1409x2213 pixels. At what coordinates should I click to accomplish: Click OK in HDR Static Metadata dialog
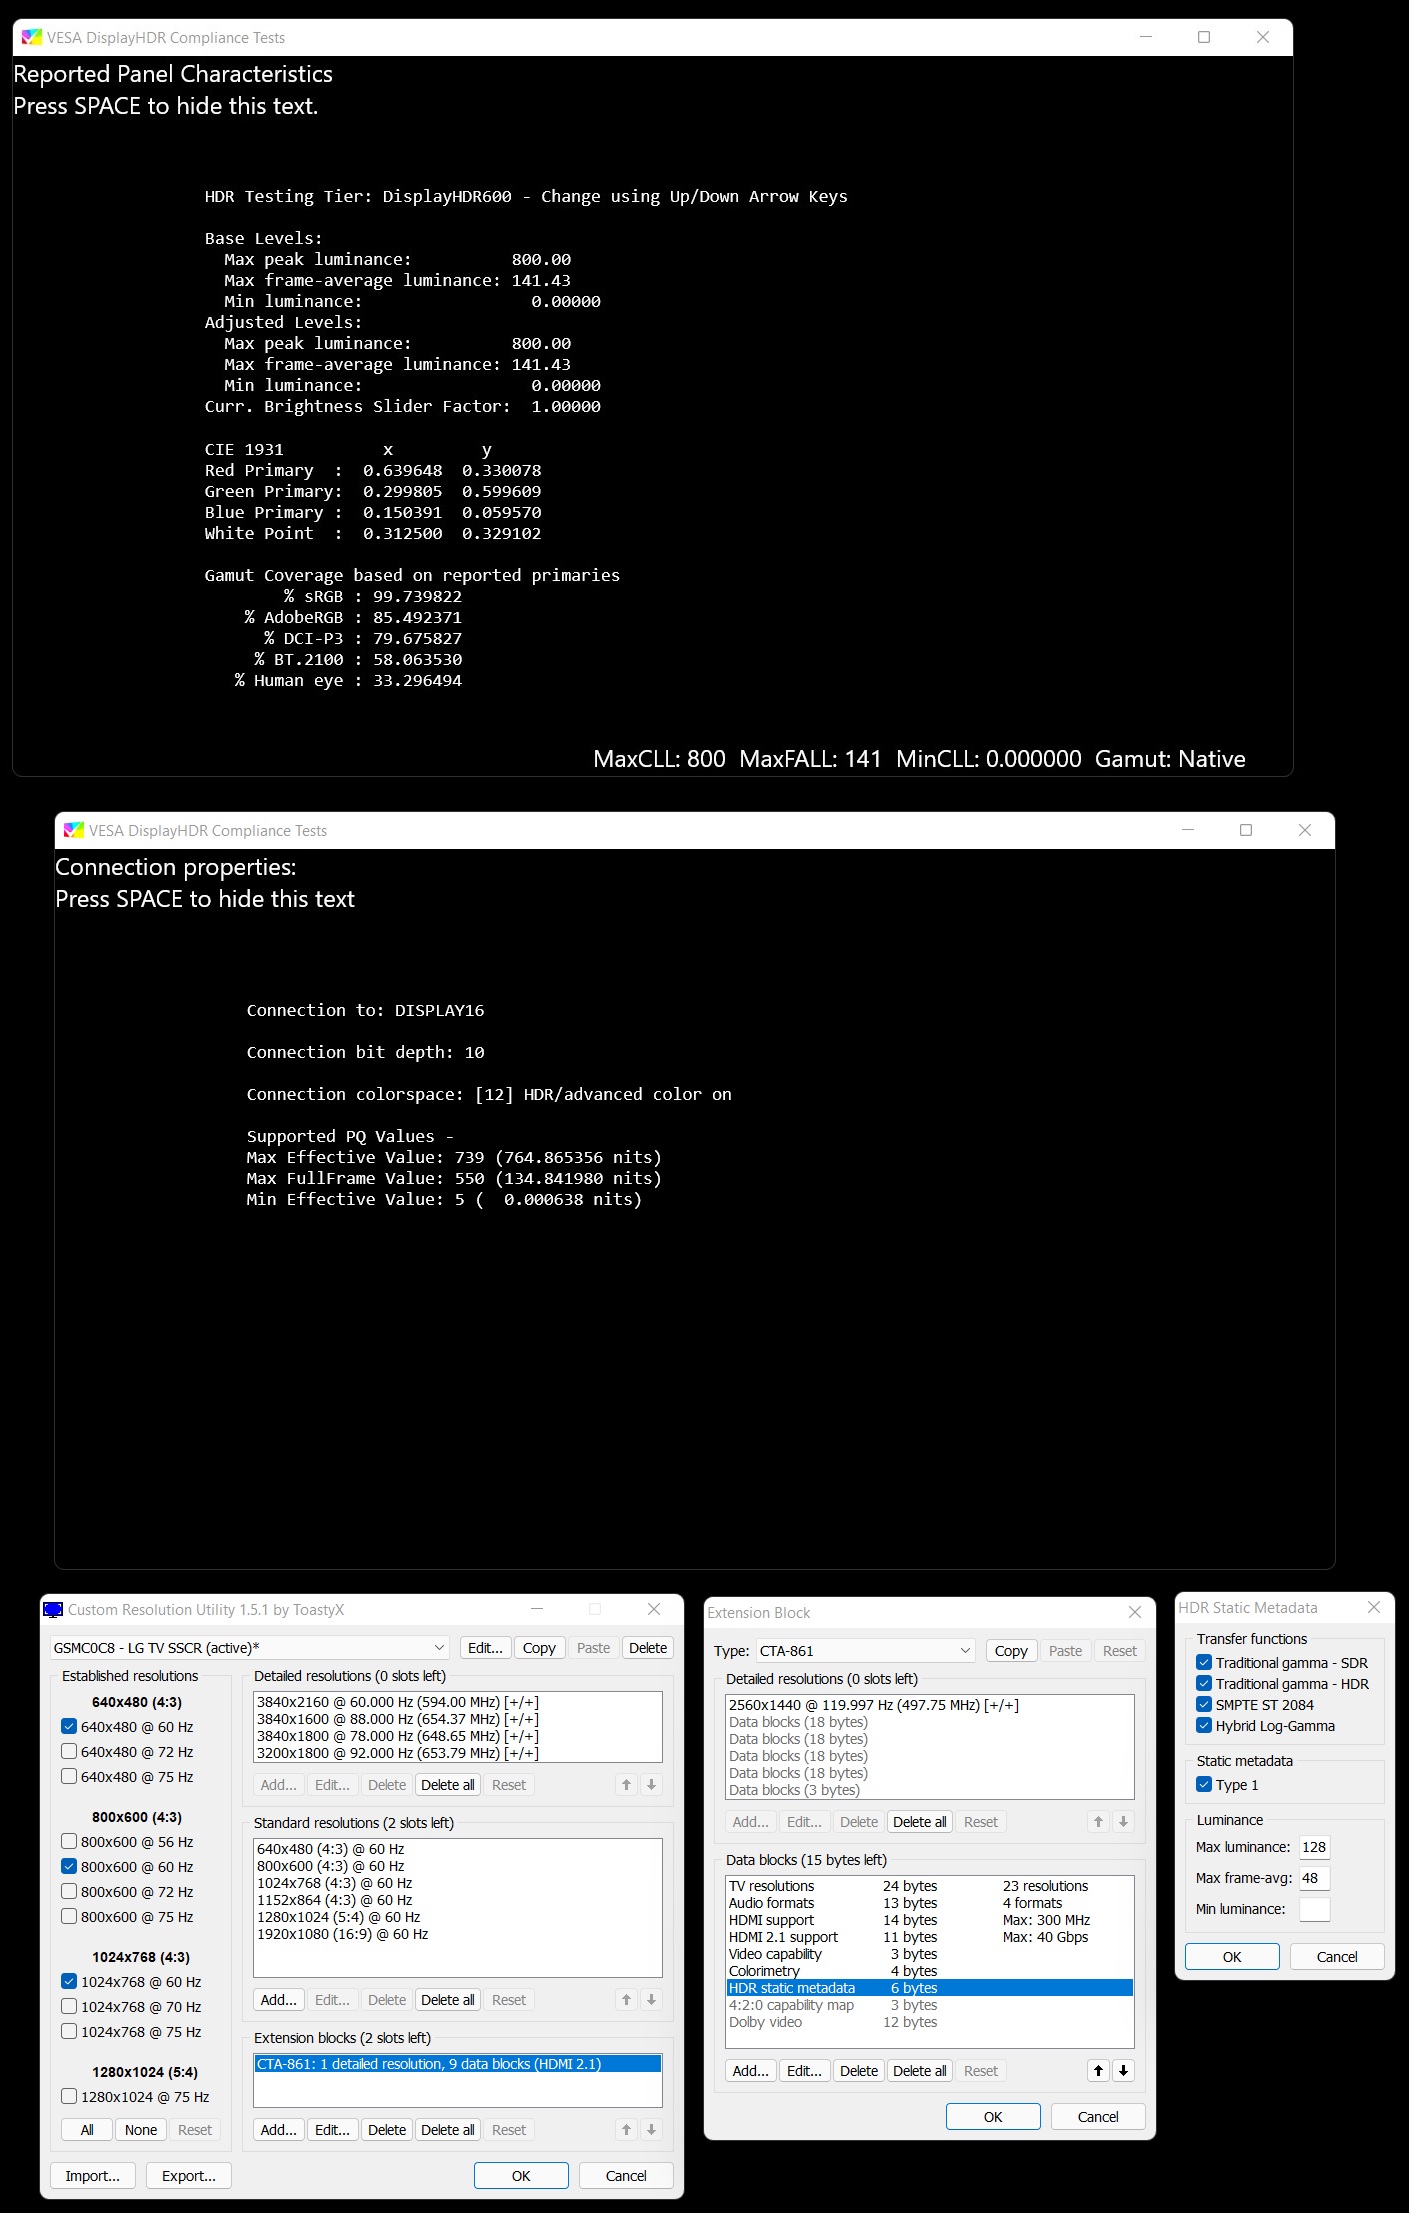[1232, 1956]
